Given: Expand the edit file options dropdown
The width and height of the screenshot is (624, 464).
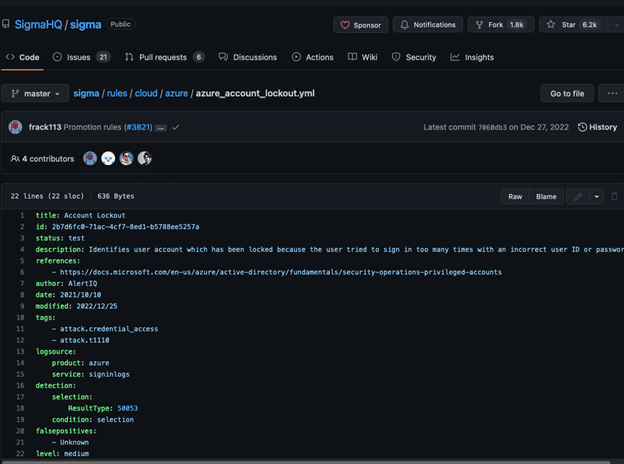Looking at the screenshot, I should pos(597,197).
